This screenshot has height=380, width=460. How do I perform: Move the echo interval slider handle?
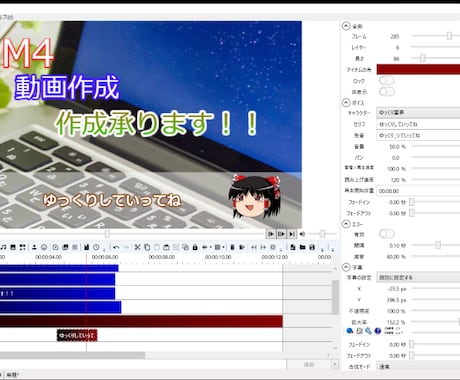438,245
